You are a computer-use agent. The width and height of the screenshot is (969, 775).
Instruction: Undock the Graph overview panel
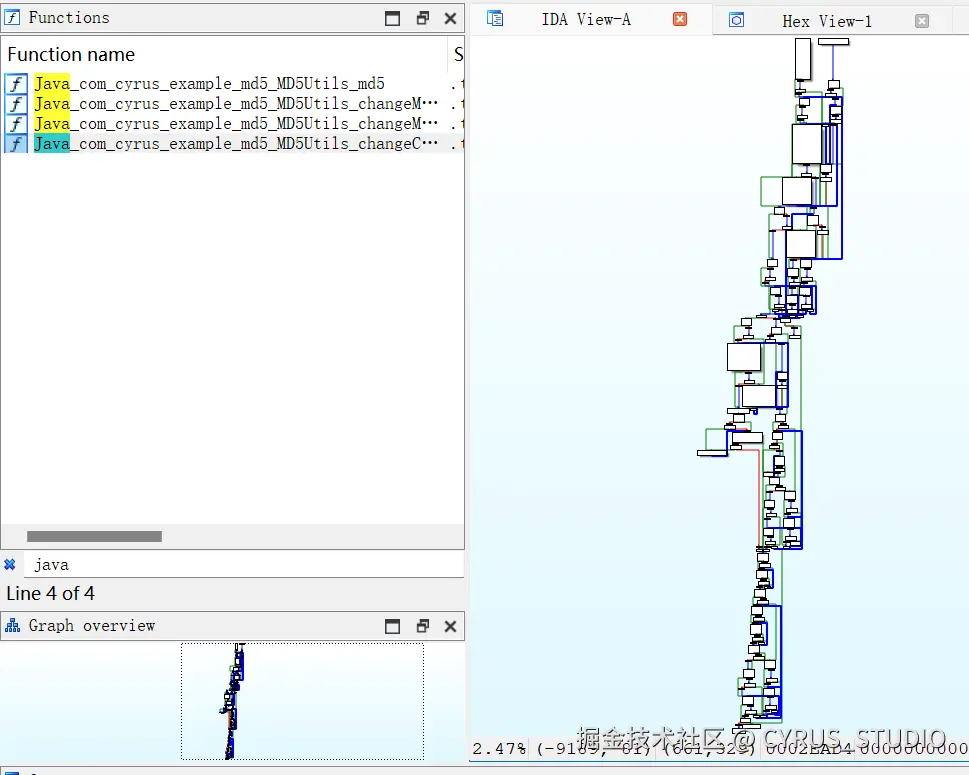(x=423, y=626)
